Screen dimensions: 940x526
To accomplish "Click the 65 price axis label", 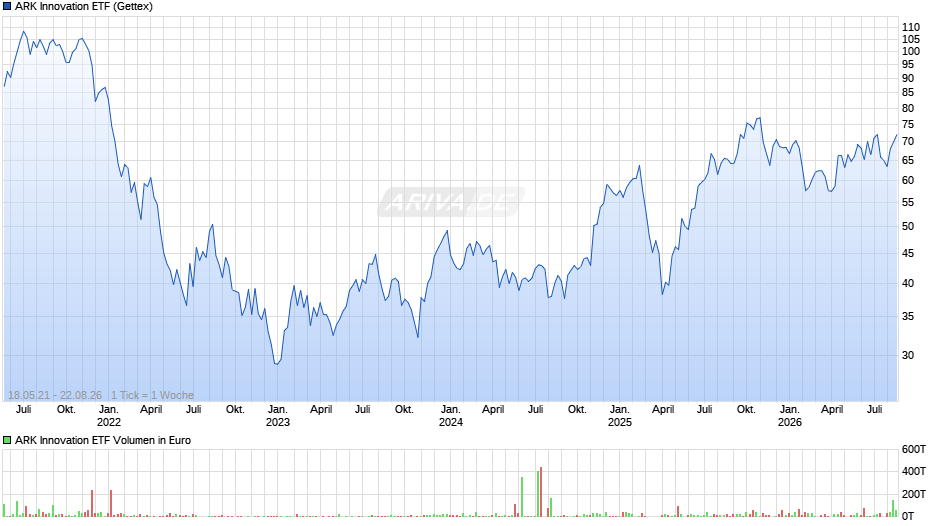I will tap(908, 160).
